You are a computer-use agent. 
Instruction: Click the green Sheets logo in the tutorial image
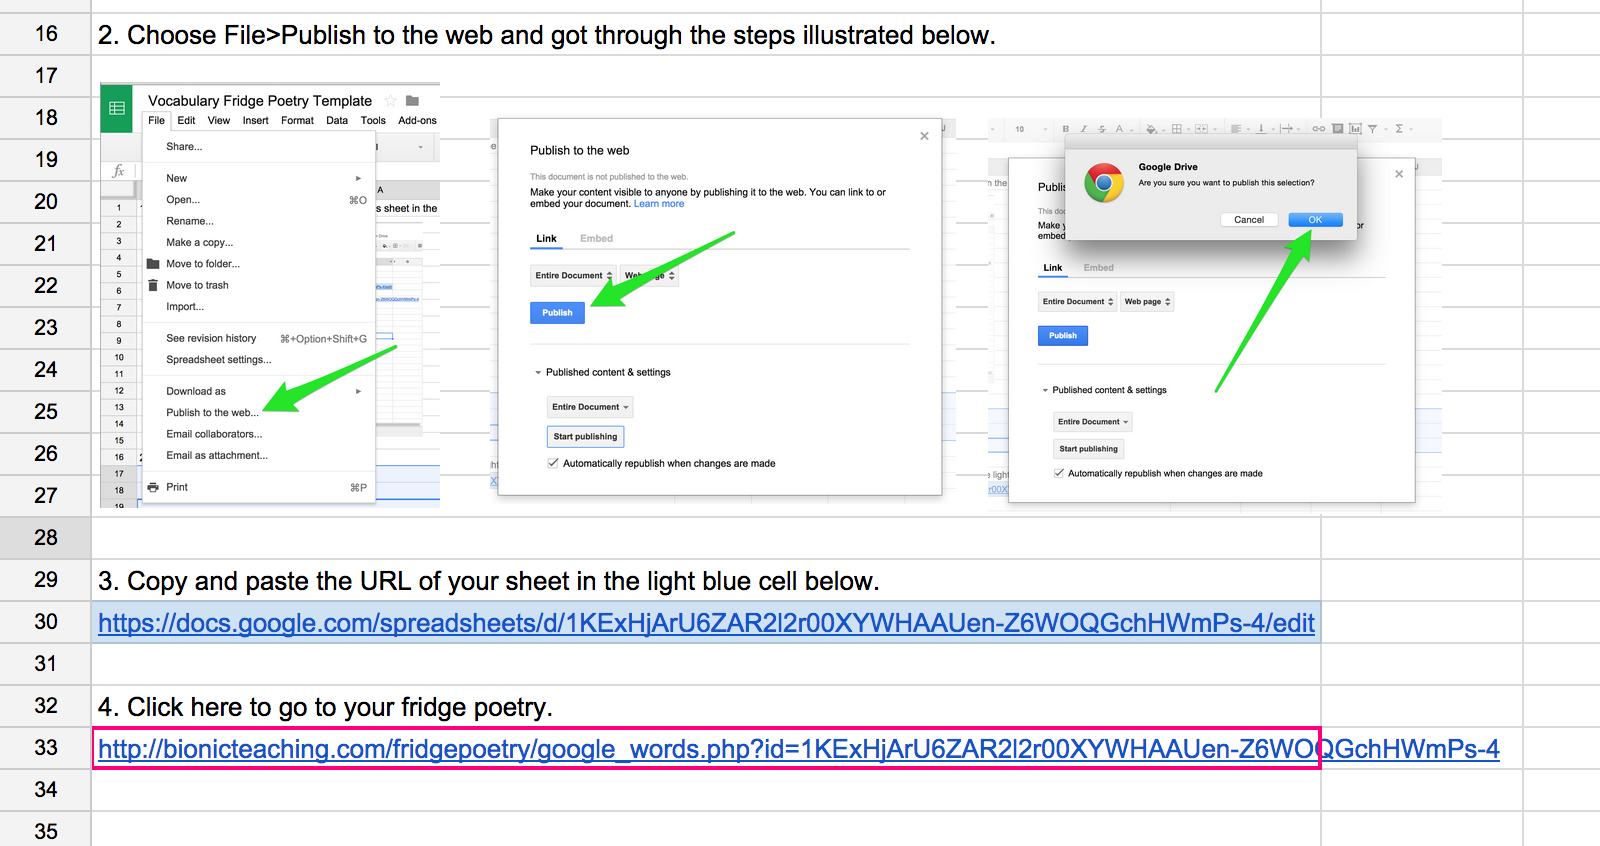117,108
